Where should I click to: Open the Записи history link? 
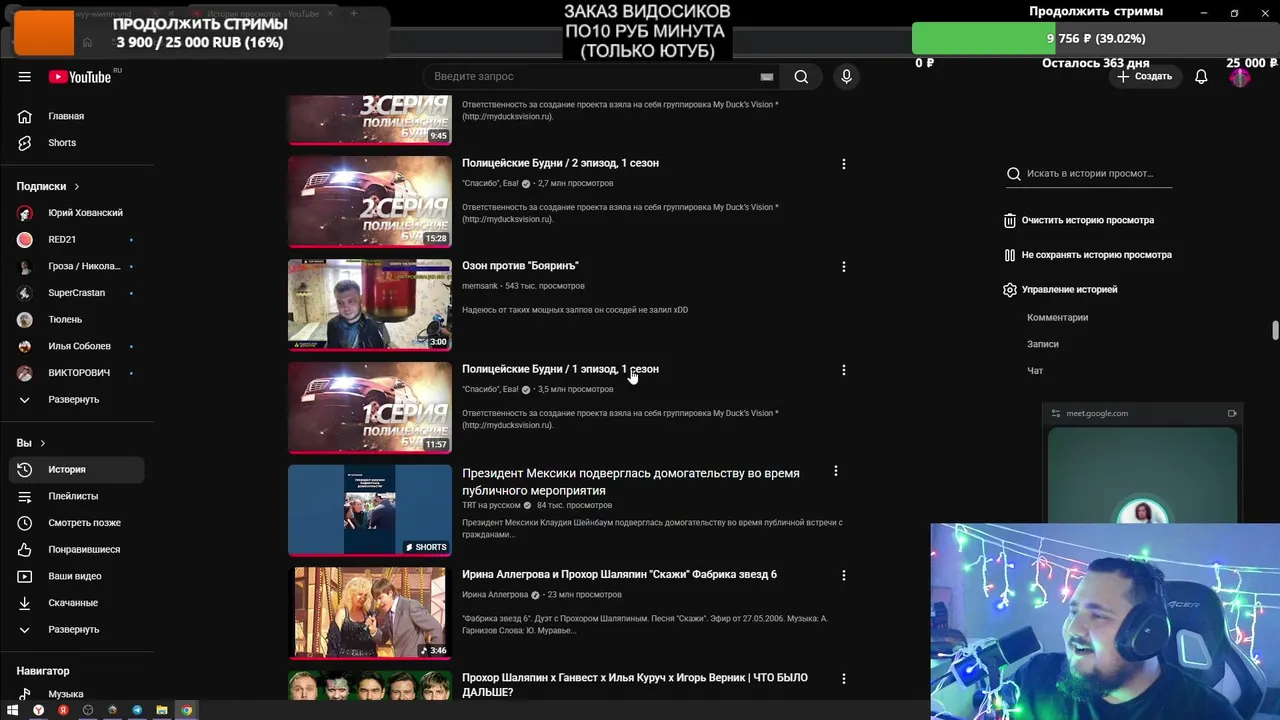[1042, 344]
